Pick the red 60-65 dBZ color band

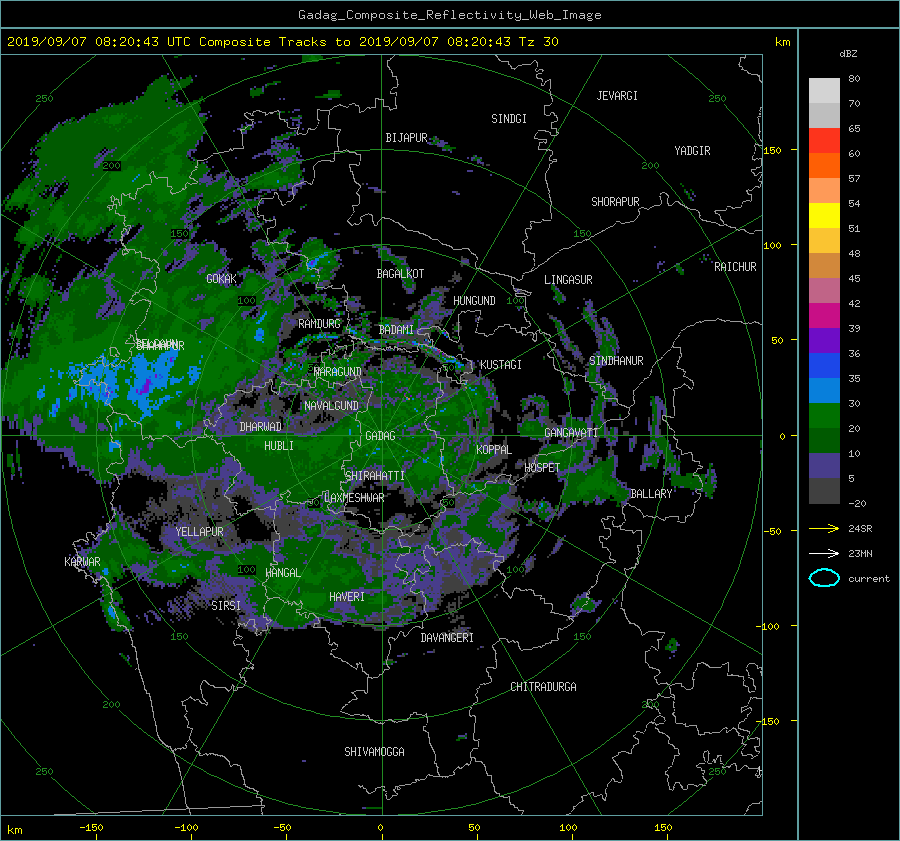click(824, 140)
